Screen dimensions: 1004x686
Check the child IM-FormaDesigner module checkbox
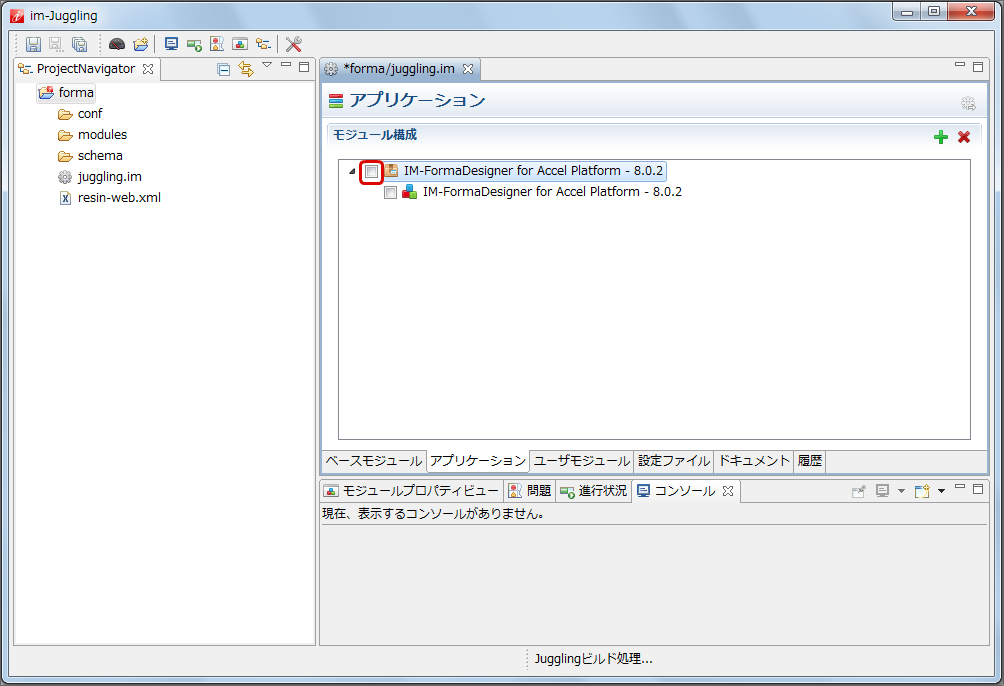coord(391,192)
